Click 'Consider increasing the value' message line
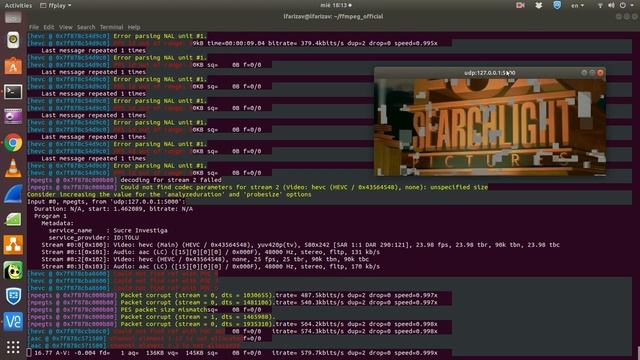This screenshot has height=360, width=640. point(169,195)
